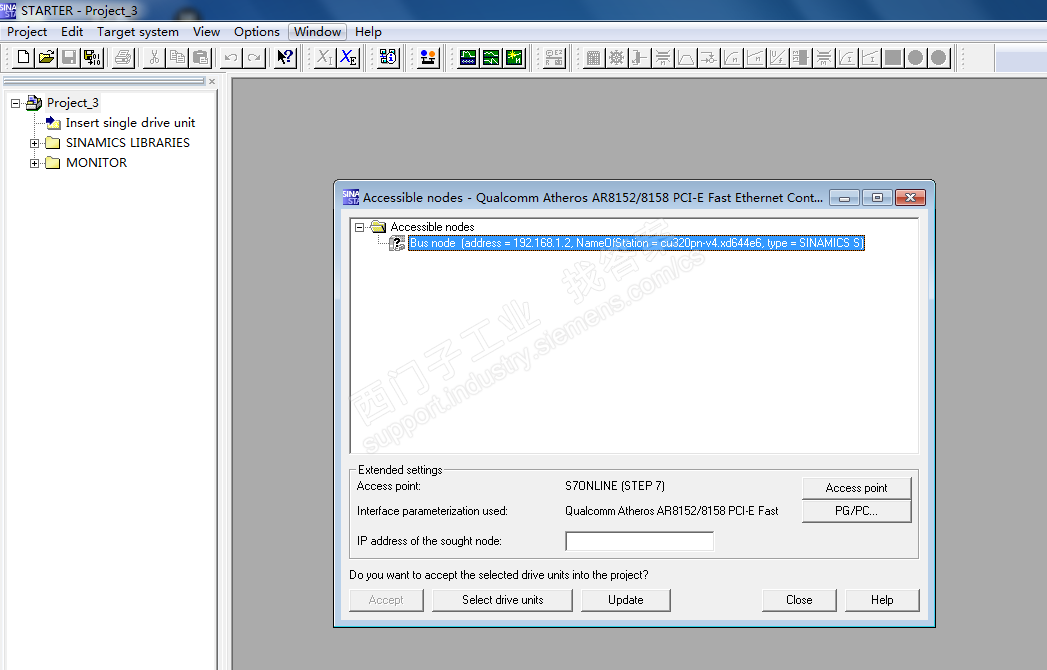Click the Accessible nodes toolbar icon
This screenshot has width=1047, height=670.
(x=388, y=58)
